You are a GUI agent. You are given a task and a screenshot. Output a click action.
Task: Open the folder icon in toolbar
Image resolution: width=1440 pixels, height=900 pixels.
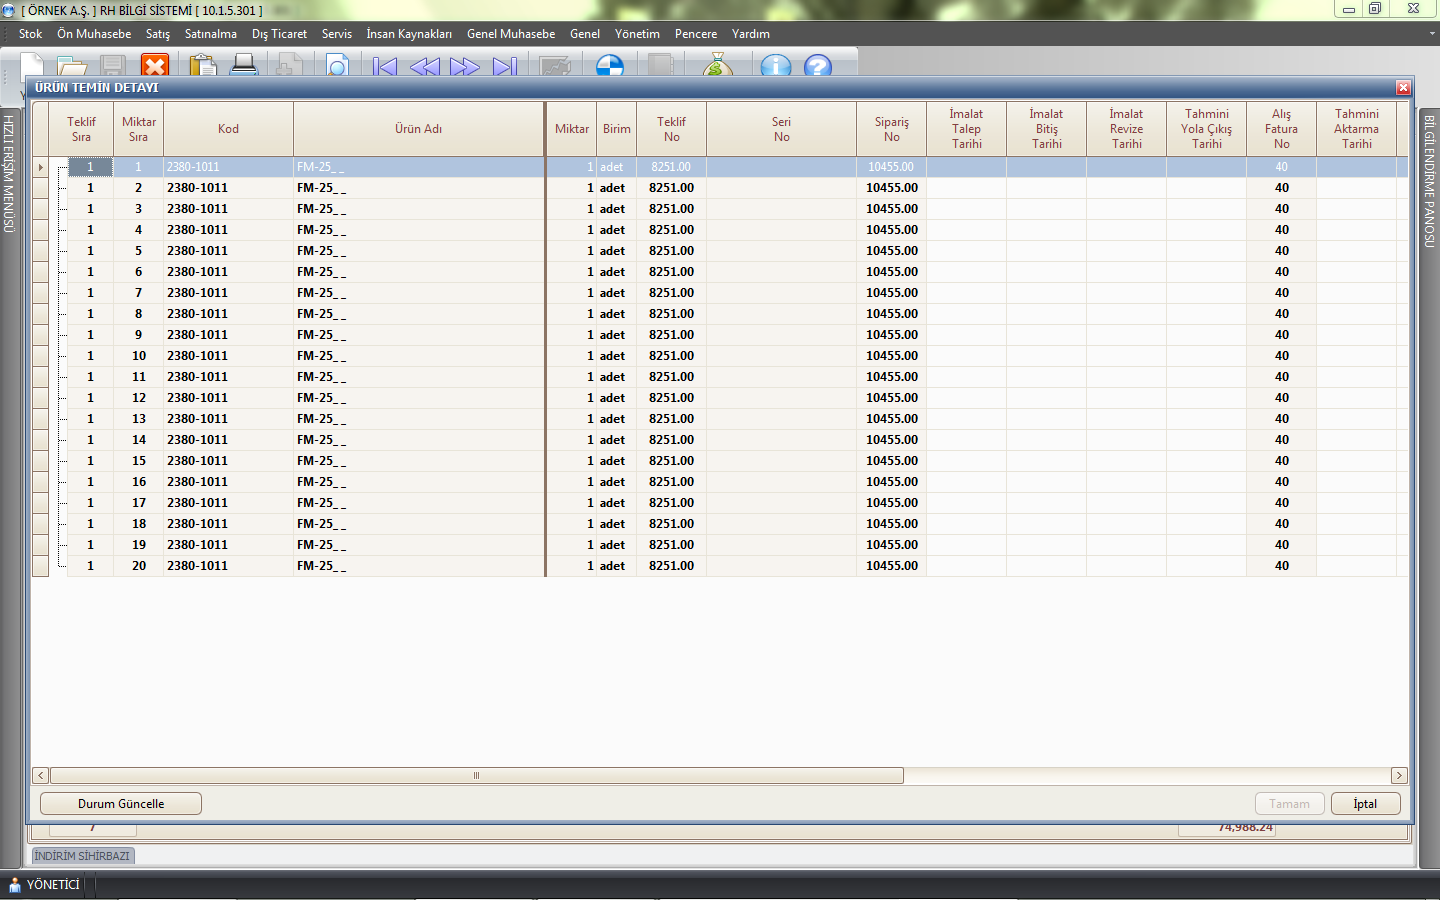point(72,67)
